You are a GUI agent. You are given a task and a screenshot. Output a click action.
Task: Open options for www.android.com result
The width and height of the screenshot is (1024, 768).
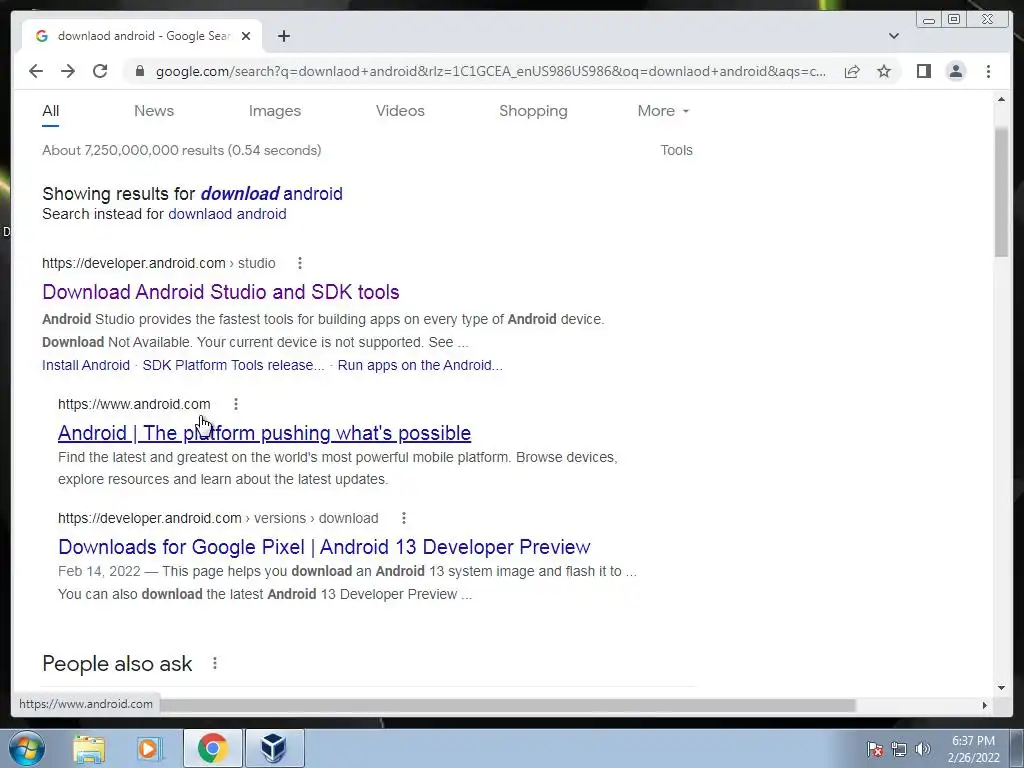point(236,404)
